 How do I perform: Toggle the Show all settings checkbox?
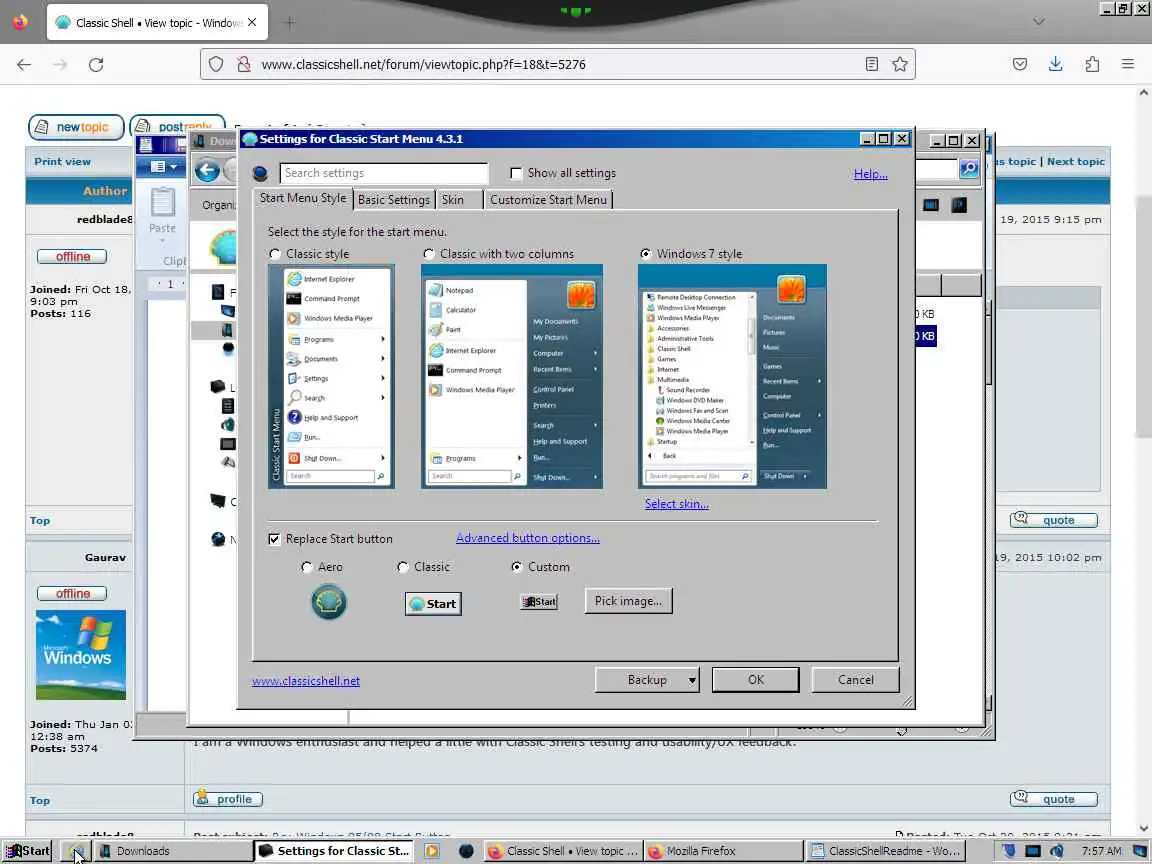pyautogui.click(x=516, y=173)
